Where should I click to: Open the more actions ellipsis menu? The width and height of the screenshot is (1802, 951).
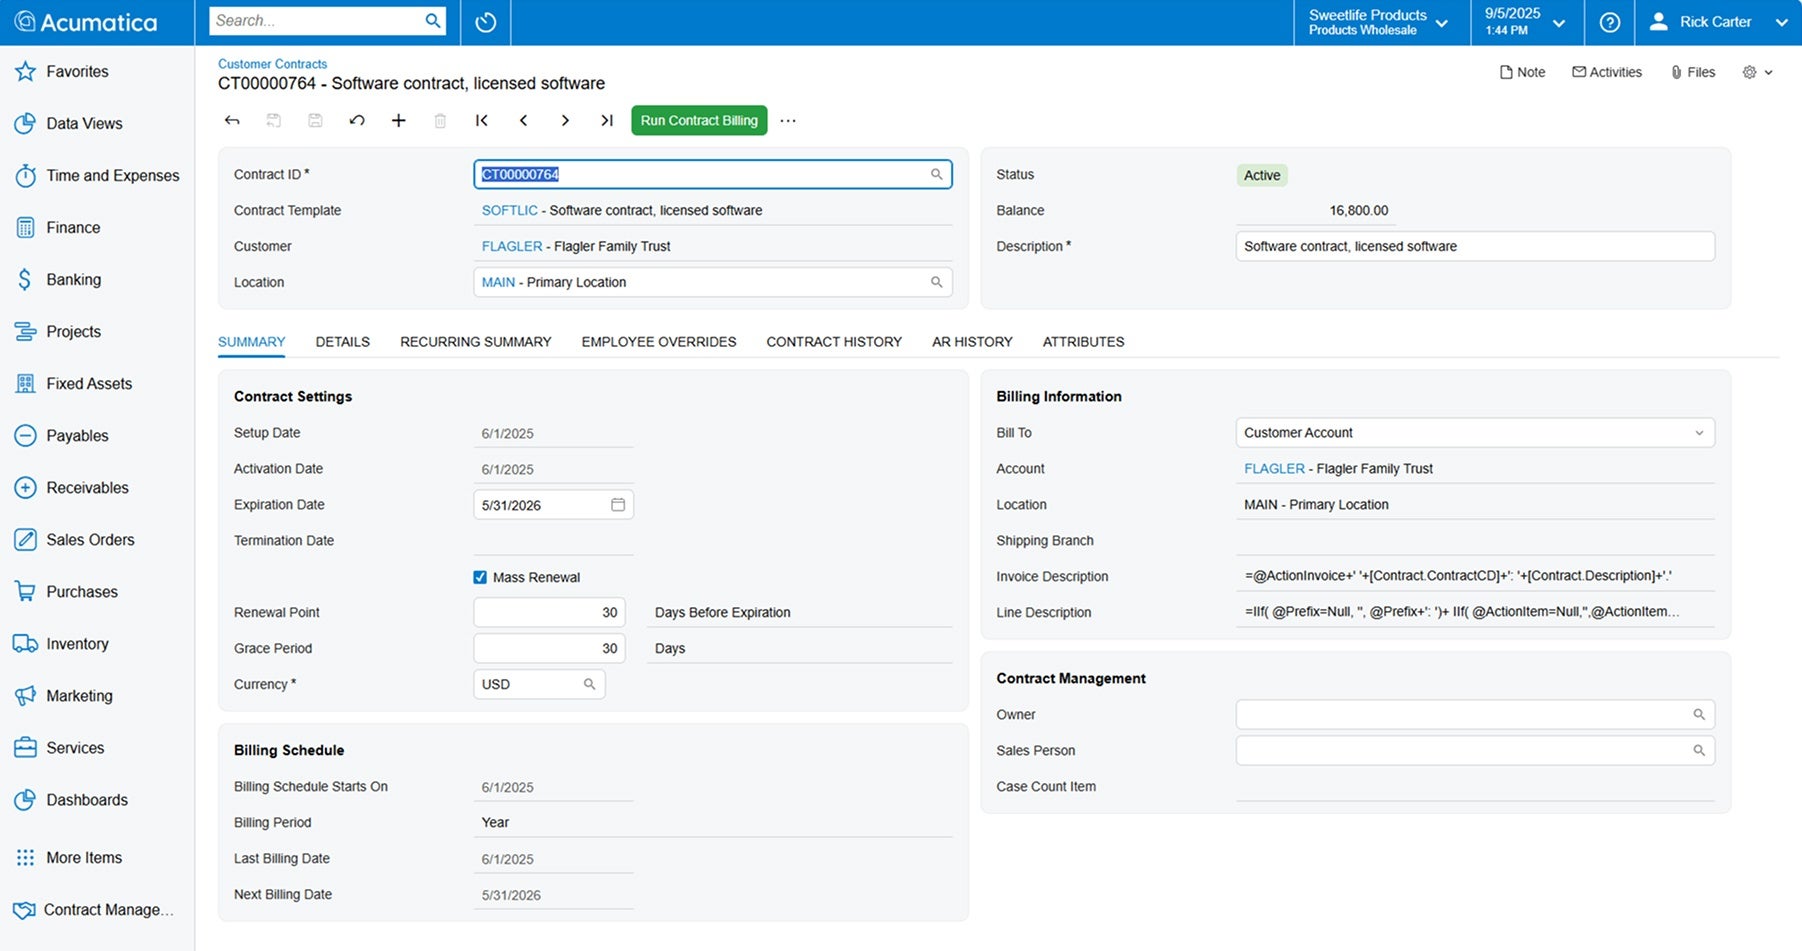click(x=788, y=121)
